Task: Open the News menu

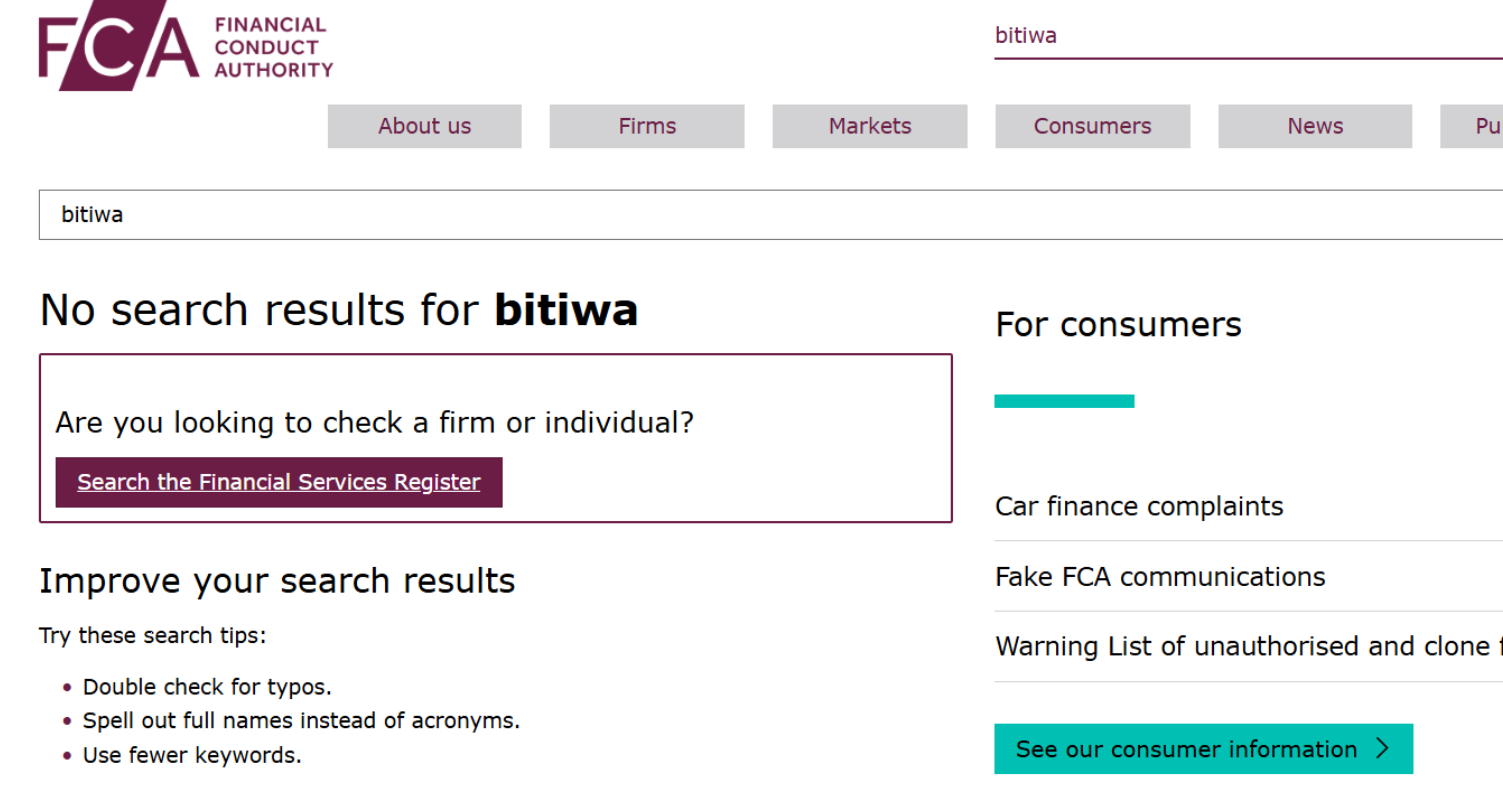Action: [x=1315, y=126]
